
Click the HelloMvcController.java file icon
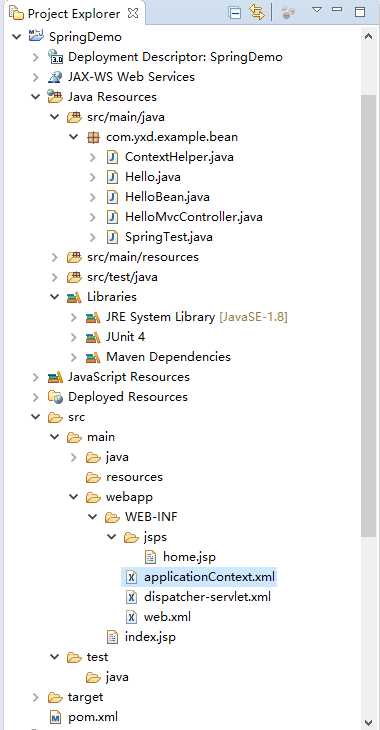click(112, 217)
